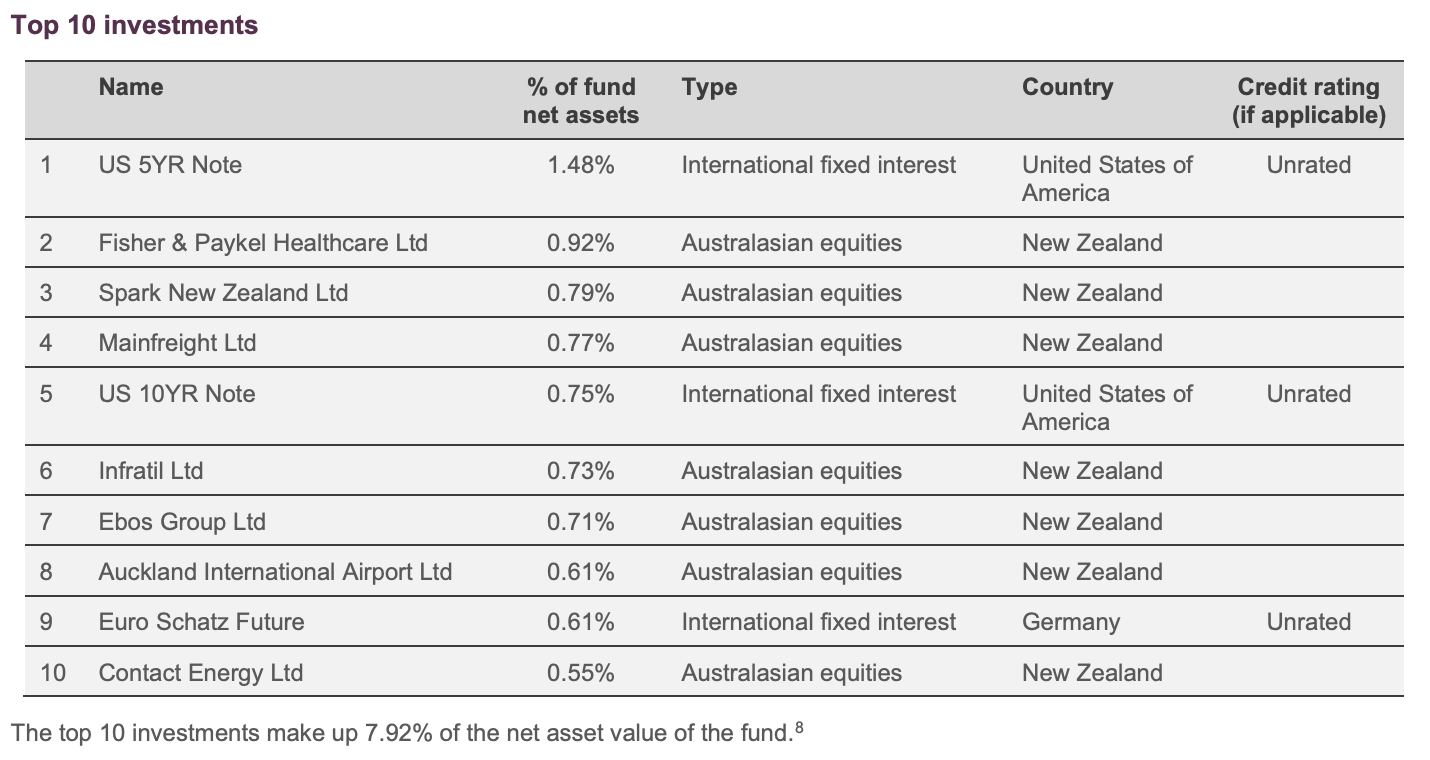Viewport: 1430px width, 760px height.
Task: Open footnote 8 superscript reference link
Action: [799, 729]
